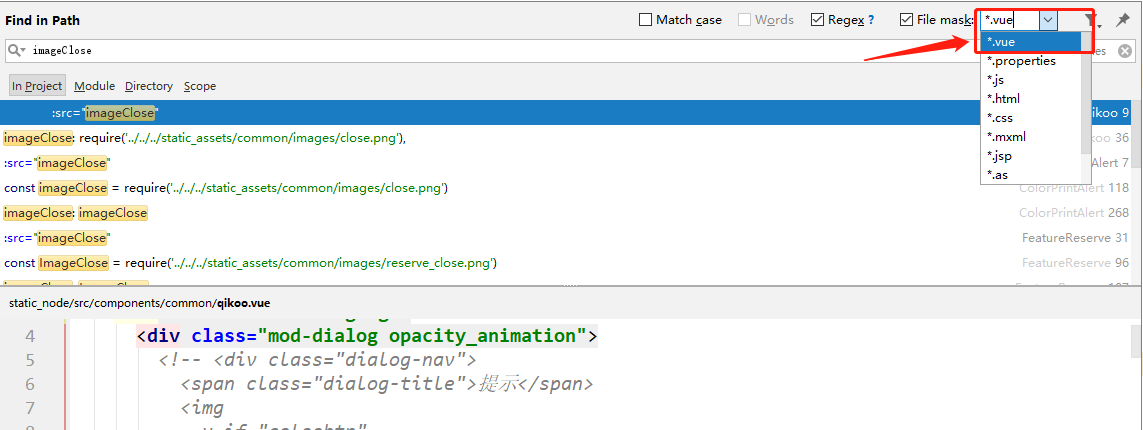Screen dimensions: 1143x430
Task: Switch to the Scope tab
Action: 200,86
